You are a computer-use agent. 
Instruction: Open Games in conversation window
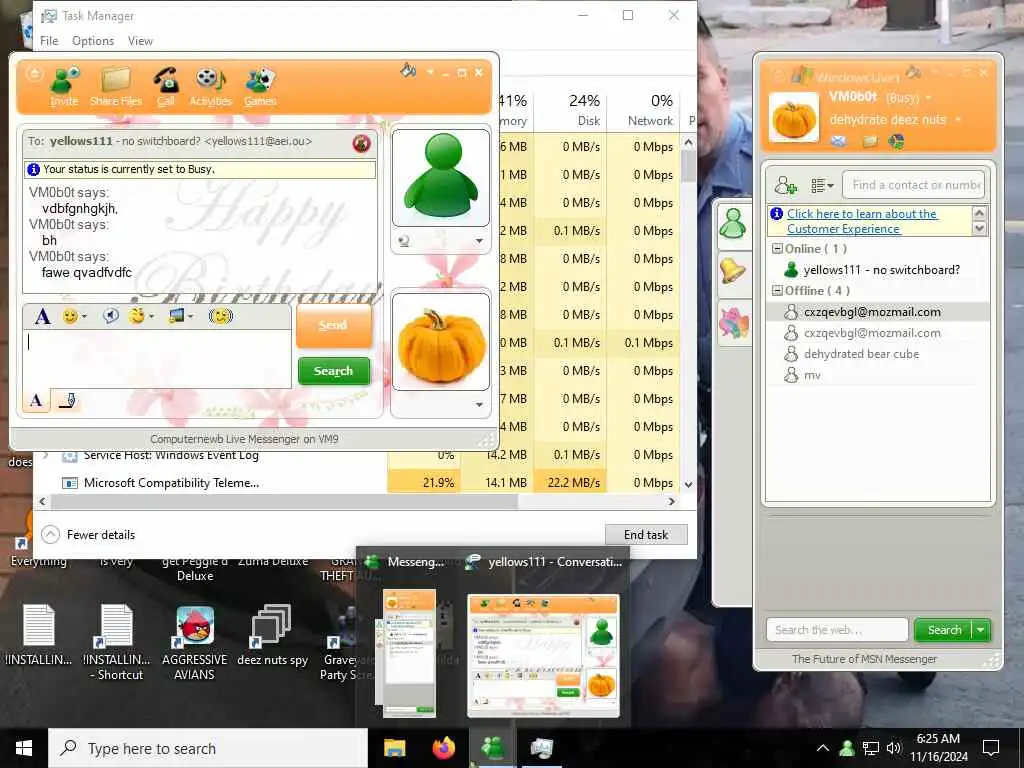pos(261,86)
